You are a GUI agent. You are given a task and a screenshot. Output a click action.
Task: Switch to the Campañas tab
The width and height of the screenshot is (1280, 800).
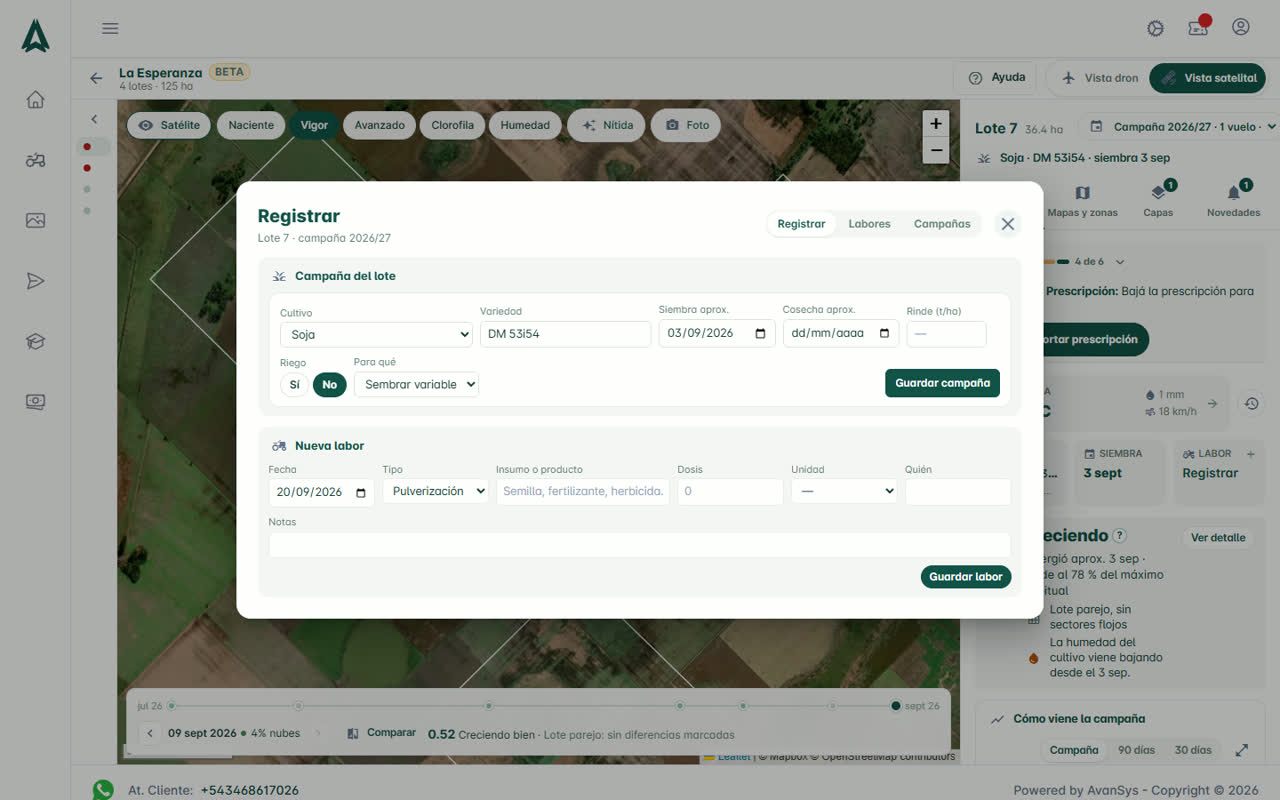(x=942, y=224)
